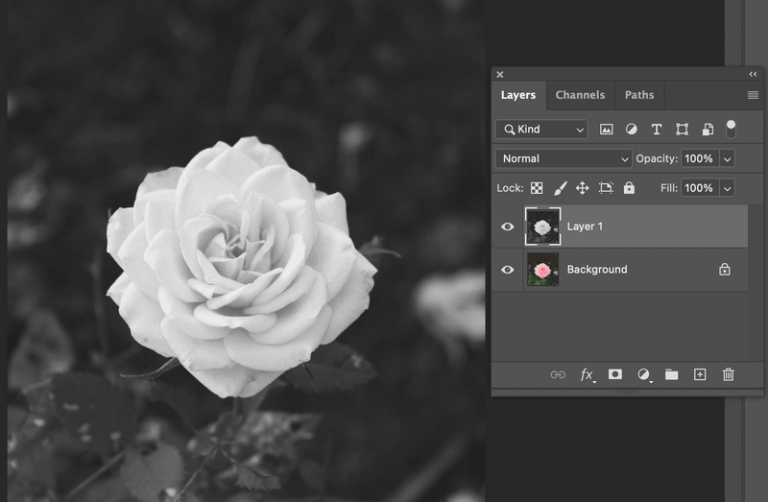The width and height of the screenshot is (768, 502).
Task: Select the Background layer thumbnail
Action: coord(543,269)
